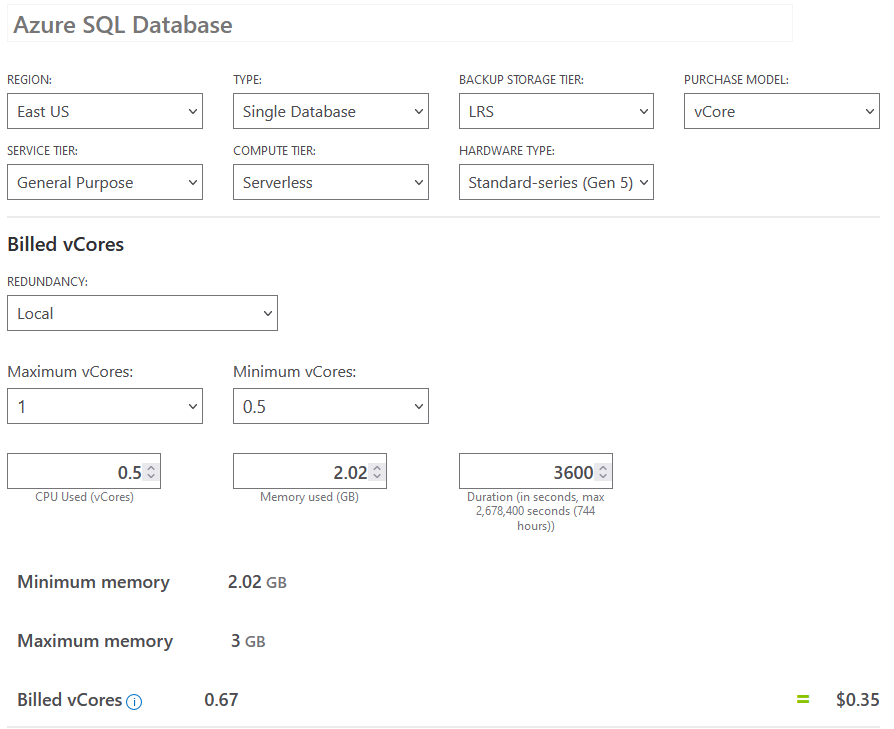Screen dimensions: 894x729
Task: Open the Type dropdown showing Single Database
Action: point(331,111)
